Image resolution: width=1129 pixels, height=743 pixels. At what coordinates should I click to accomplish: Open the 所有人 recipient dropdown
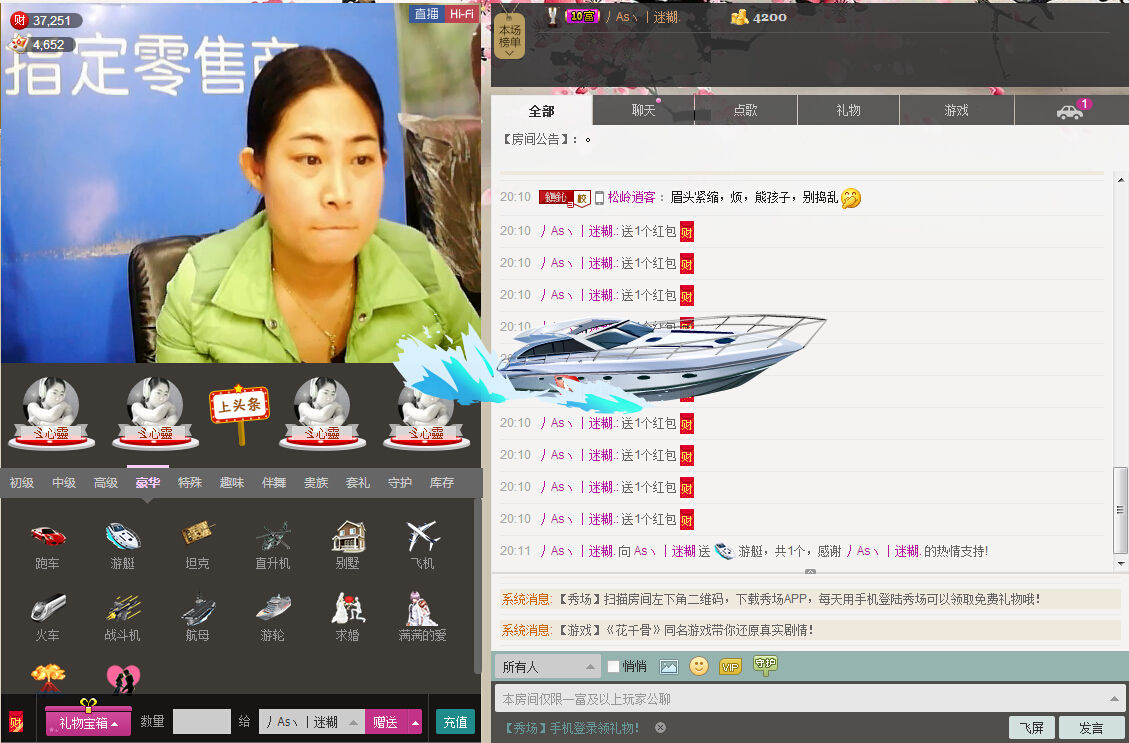click(x=547, y=666)
